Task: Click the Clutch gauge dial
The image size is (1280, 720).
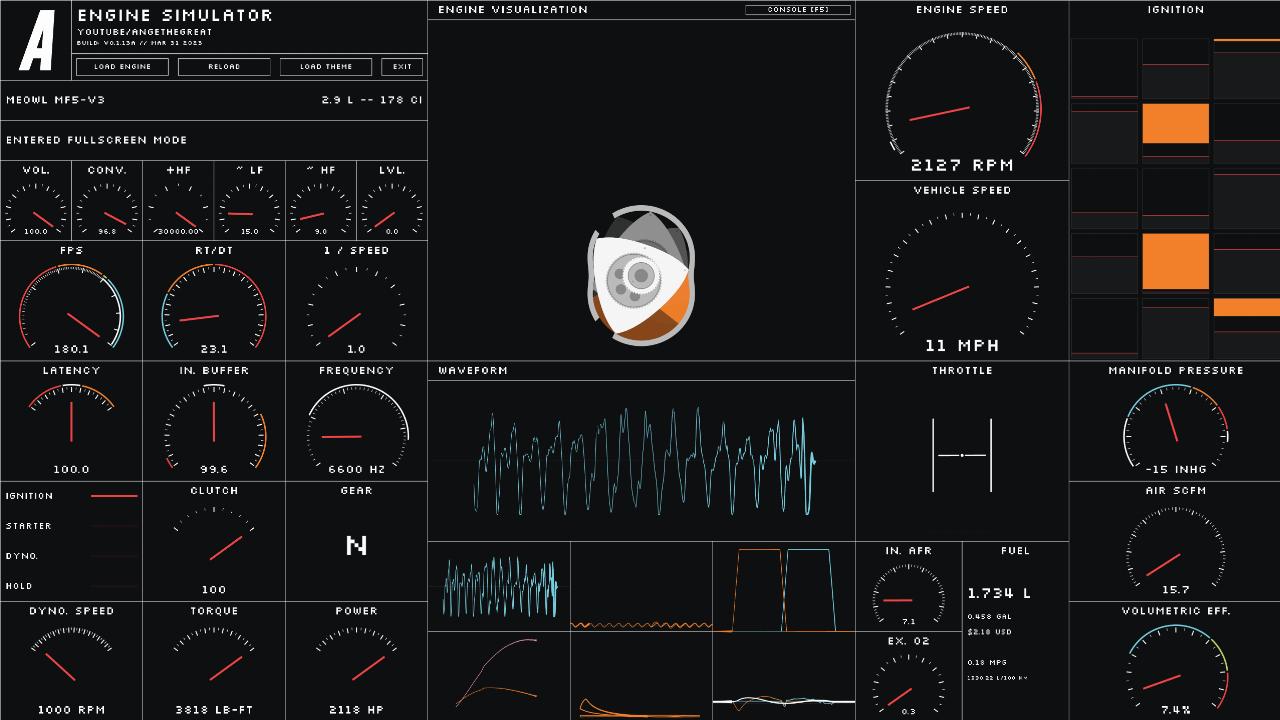Action: point(214,541)
